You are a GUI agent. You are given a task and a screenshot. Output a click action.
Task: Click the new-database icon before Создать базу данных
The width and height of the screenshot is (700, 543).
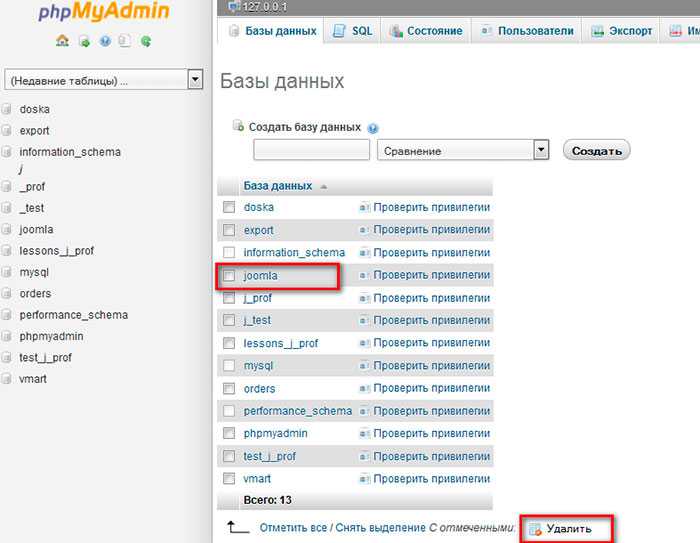tap(238, 126)
